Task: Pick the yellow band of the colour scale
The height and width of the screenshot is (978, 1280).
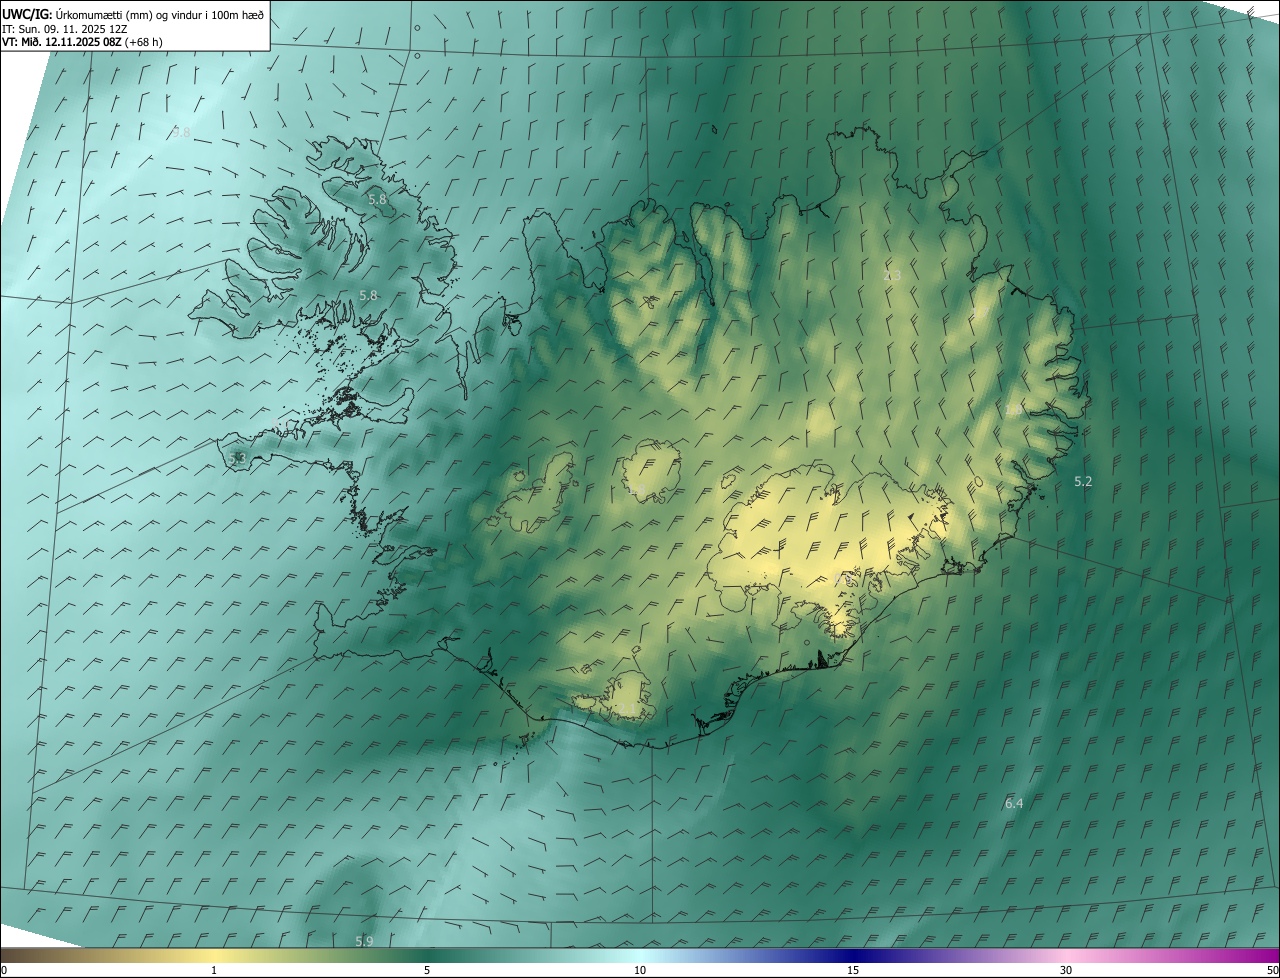Action: click(x=214, y=955)
